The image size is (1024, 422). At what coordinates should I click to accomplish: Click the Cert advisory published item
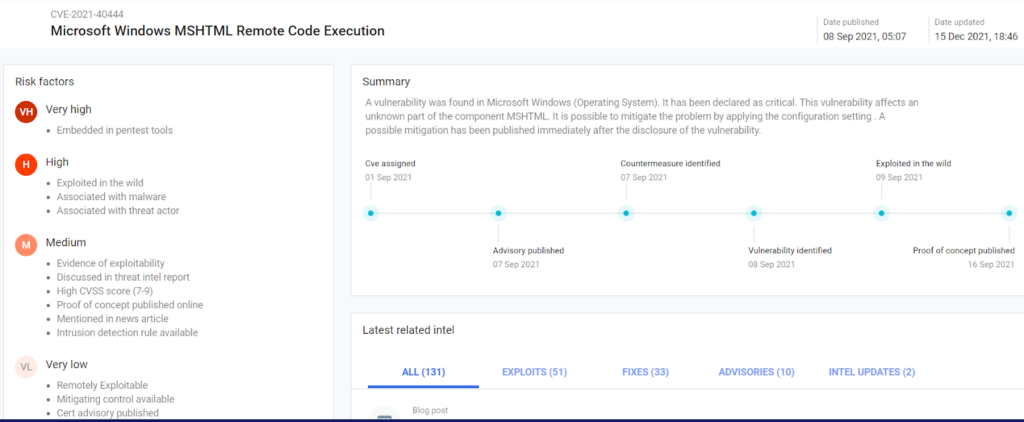coord(108,413)
